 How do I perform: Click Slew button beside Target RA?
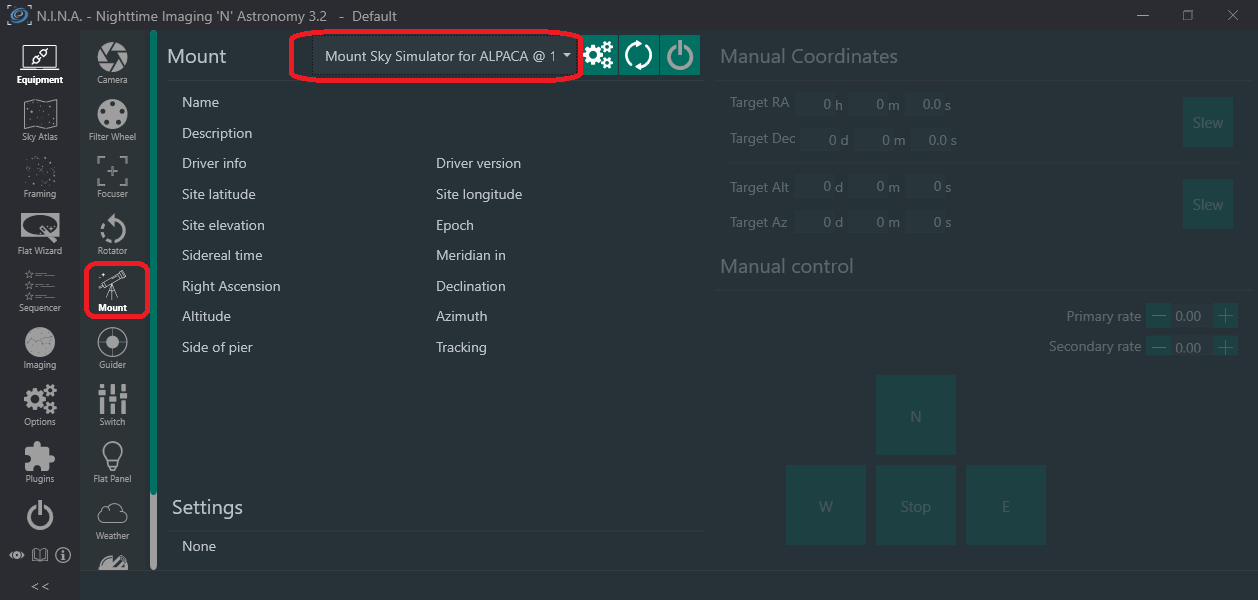click(x=1207, y=123)
